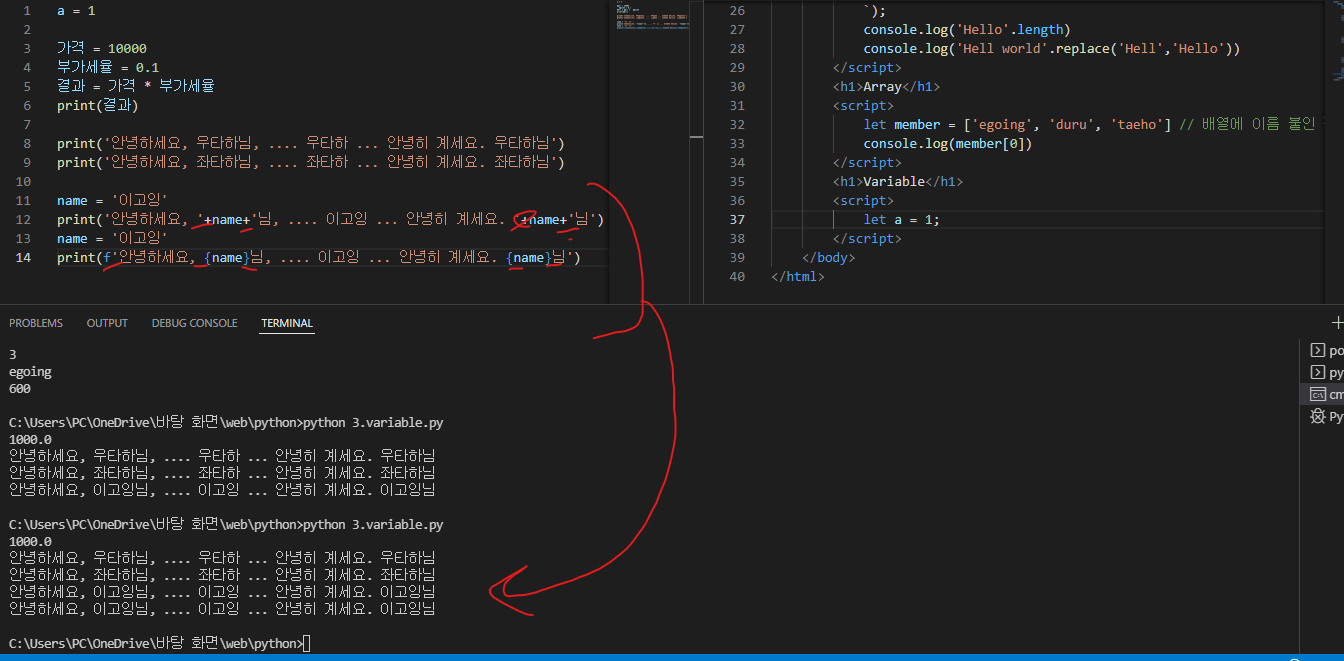Click line number 26 in the HTML gutter
Screen dimensions: 1344x661
738,10
